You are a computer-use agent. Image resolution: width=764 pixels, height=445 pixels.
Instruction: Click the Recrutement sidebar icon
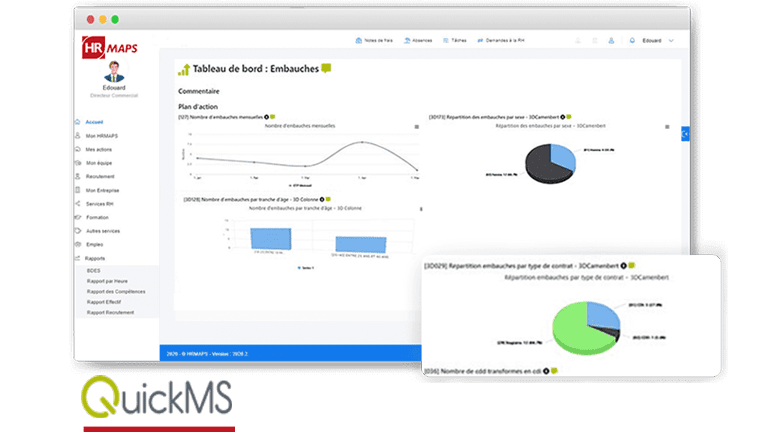pos(77,176)
